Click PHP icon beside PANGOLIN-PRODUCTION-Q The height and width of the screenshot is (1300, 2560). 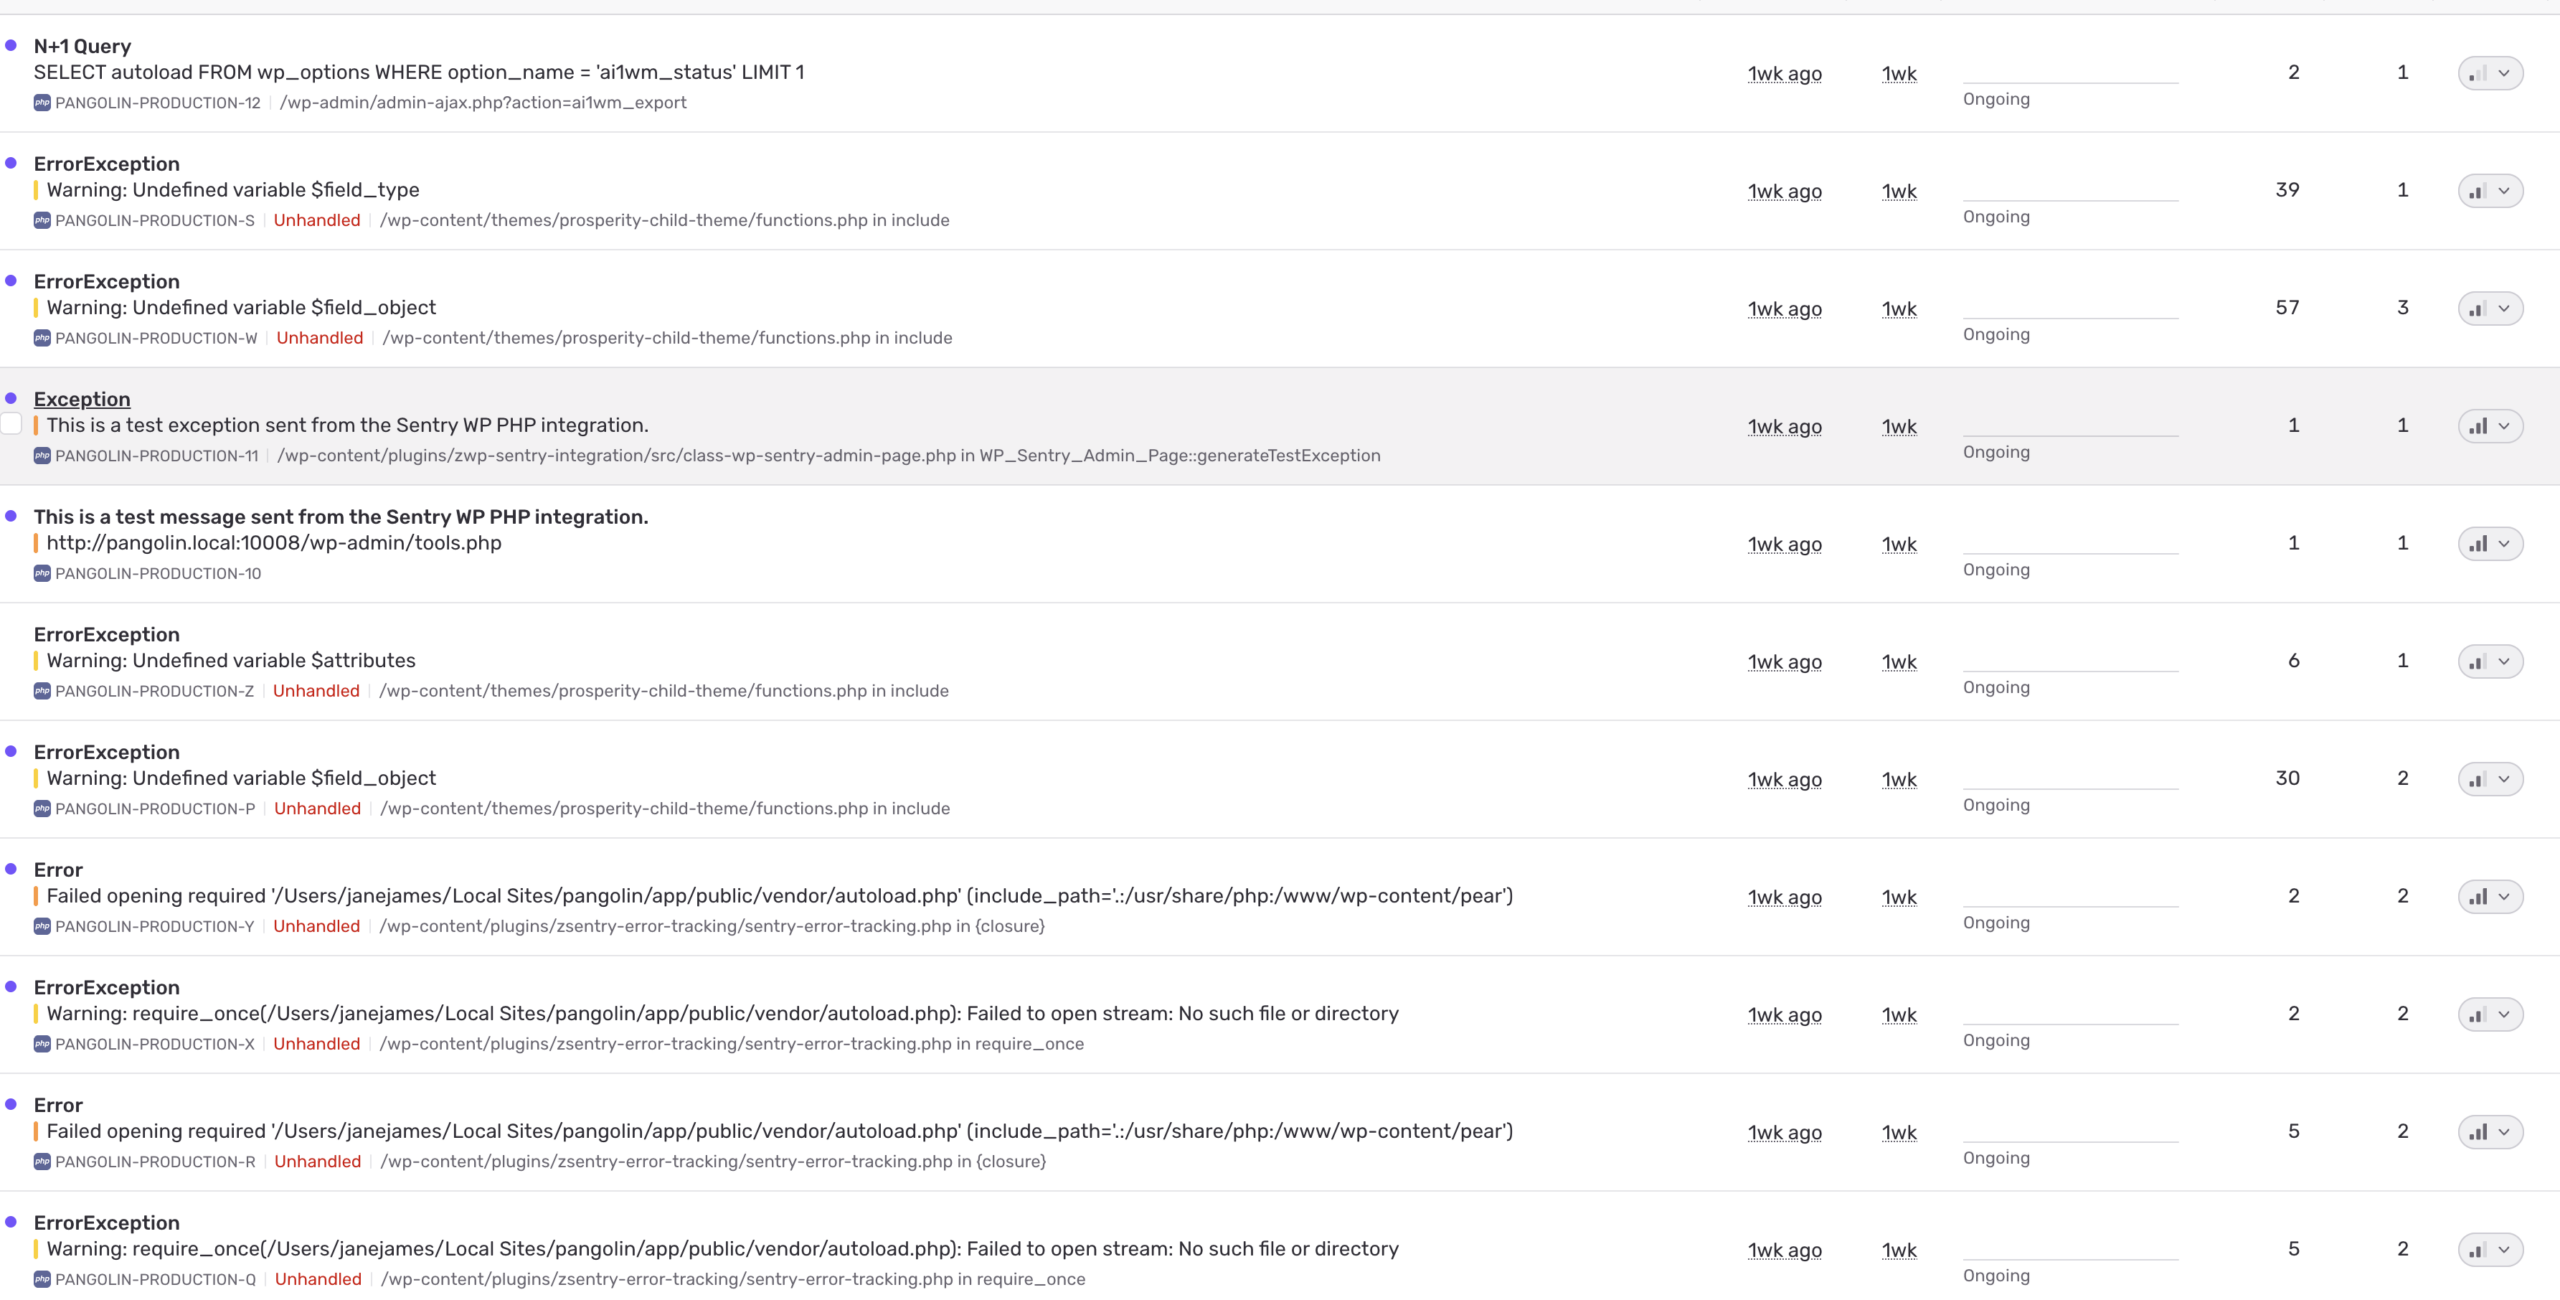42,1280
